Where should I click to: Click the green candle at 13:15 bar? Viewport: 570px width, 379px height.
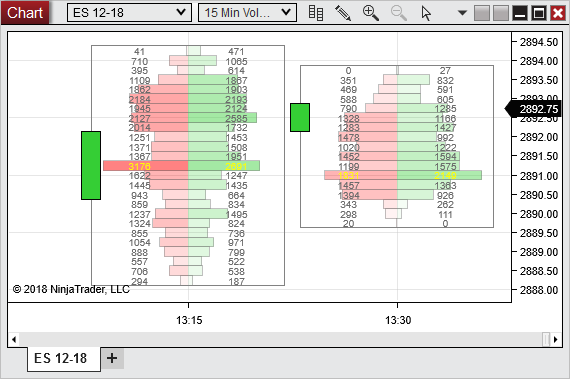[x=91, y=165]
